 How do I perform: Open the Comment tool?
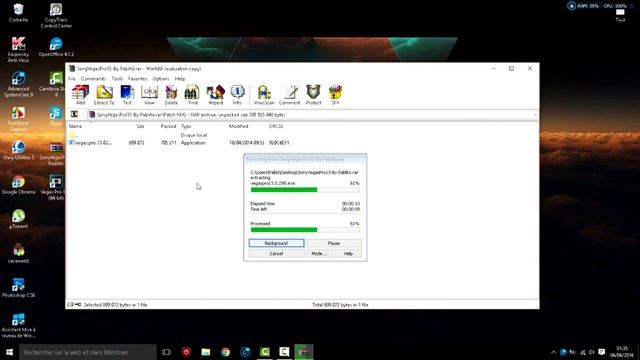(x=290, y=95)
